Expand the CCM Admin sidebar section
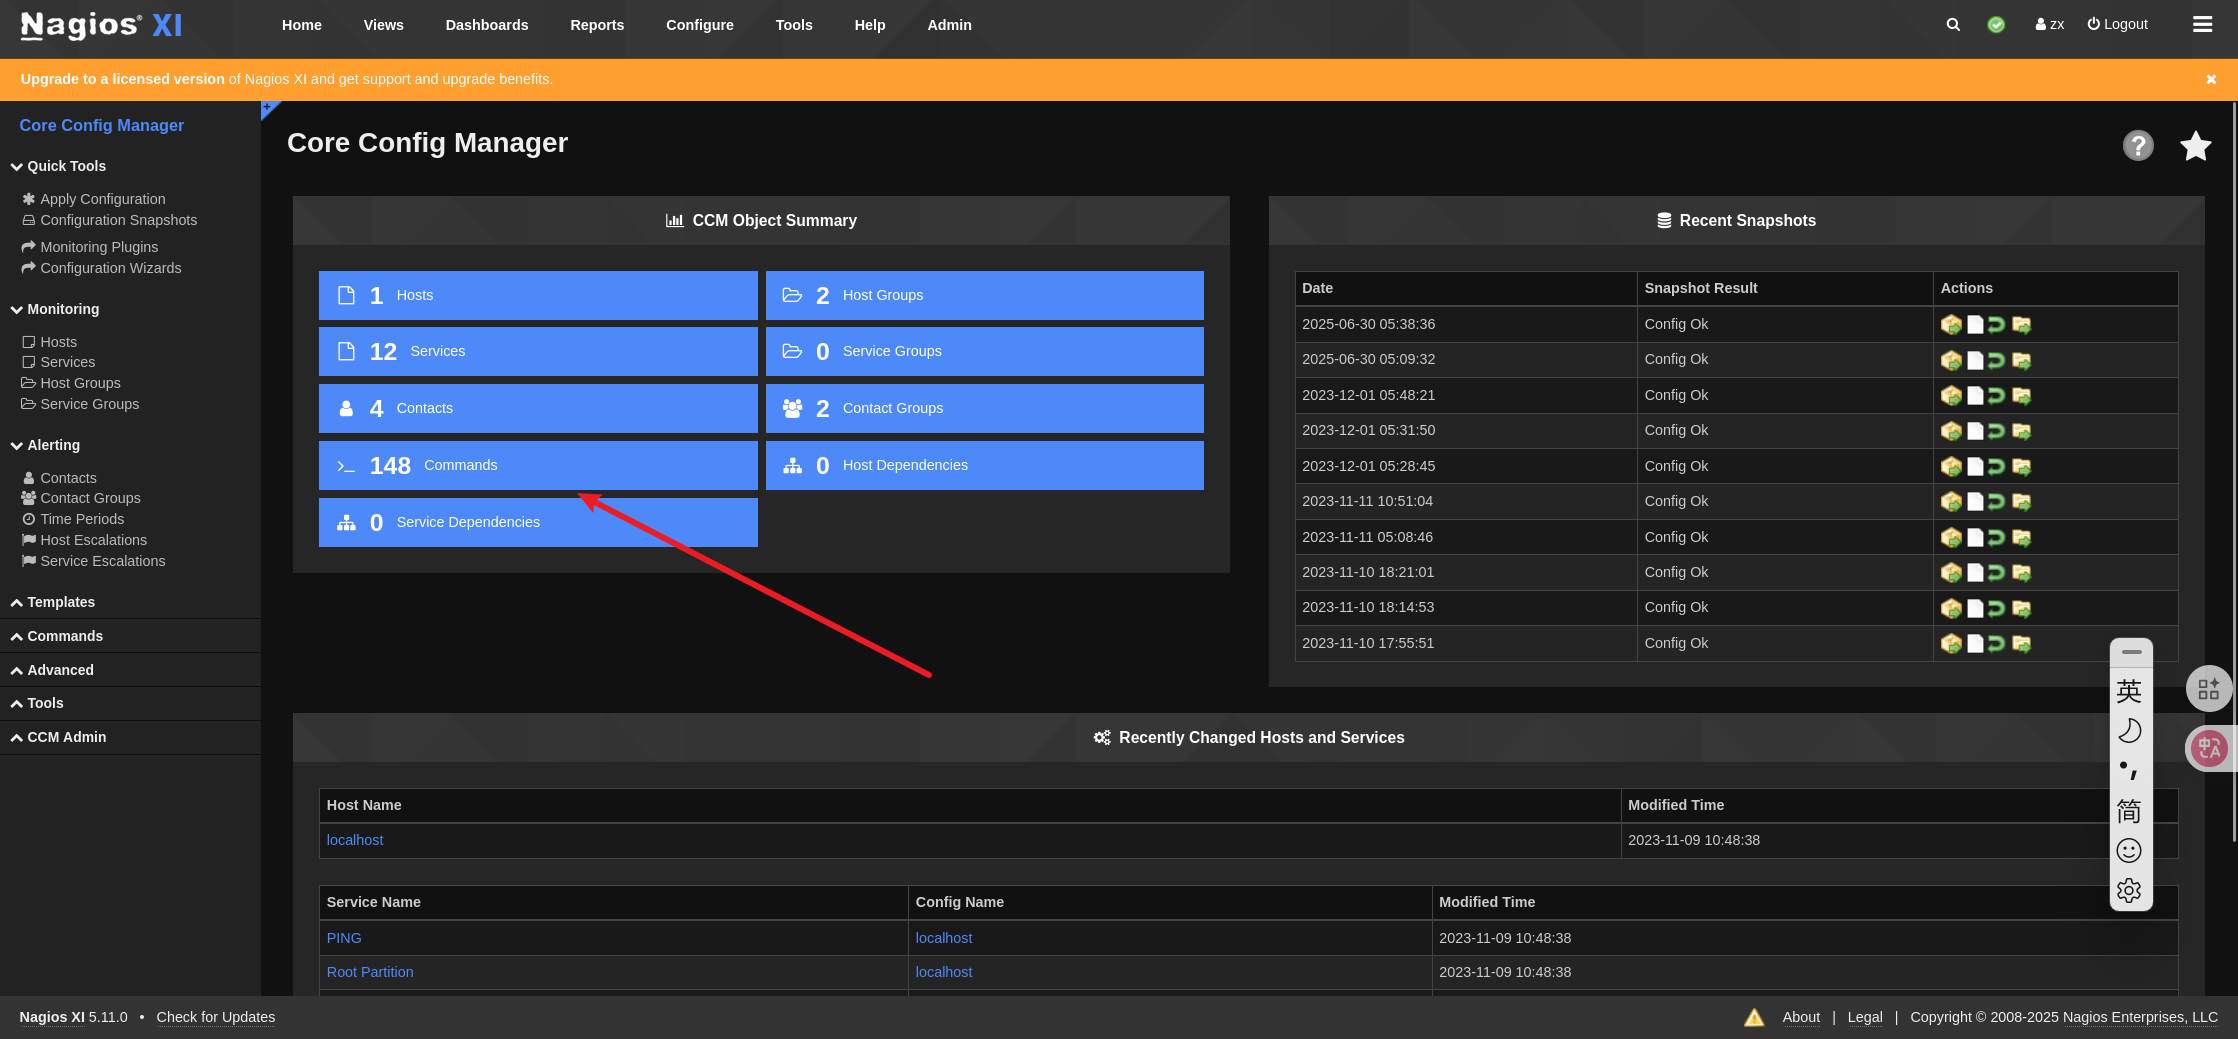The image size is (2238, 1039). pos(58,737)
